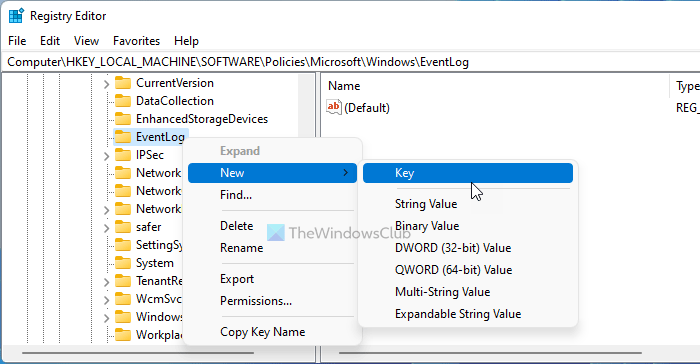700x364 pixels.
Task: Click the Registry Editor app icon
Action: (16, 16)
